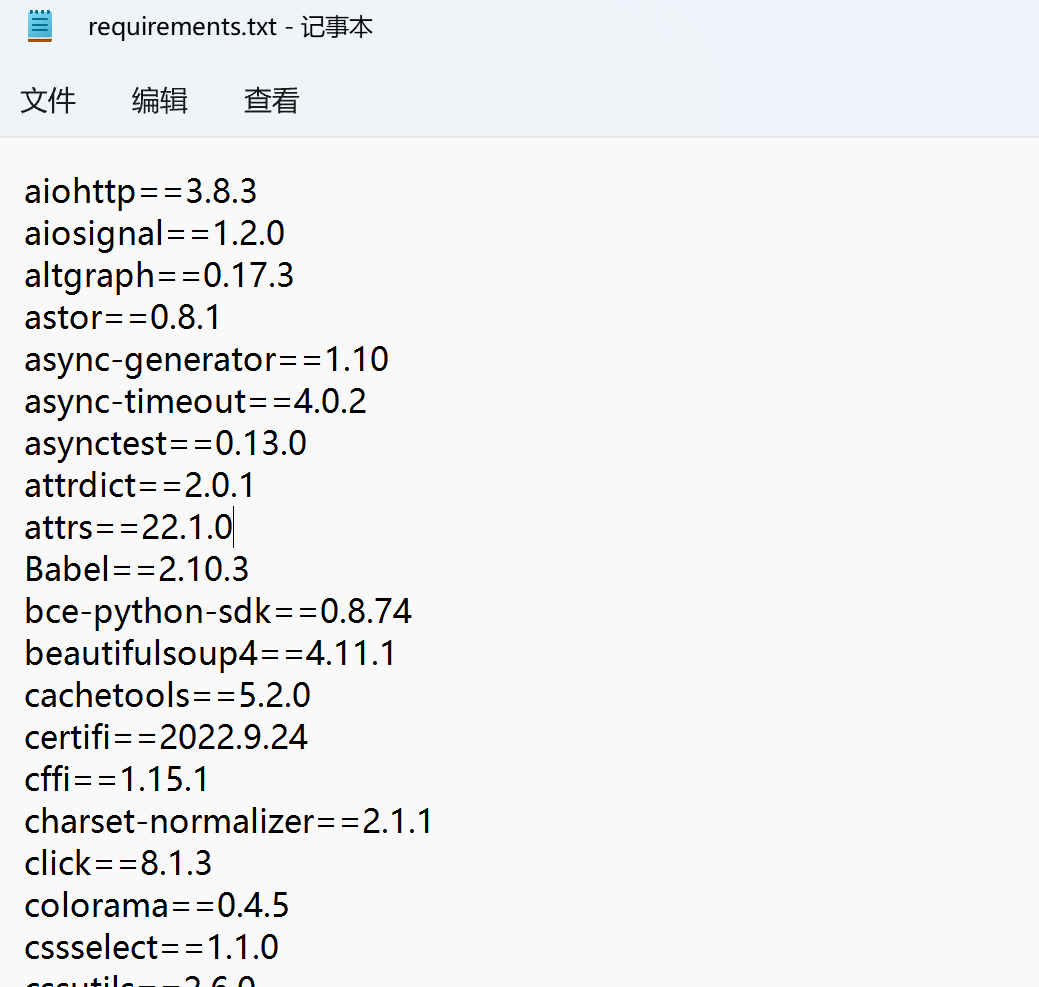Click the async-generator entry
The height and width of the screenshot is (987, 1039).
click(x=206, y=359)
